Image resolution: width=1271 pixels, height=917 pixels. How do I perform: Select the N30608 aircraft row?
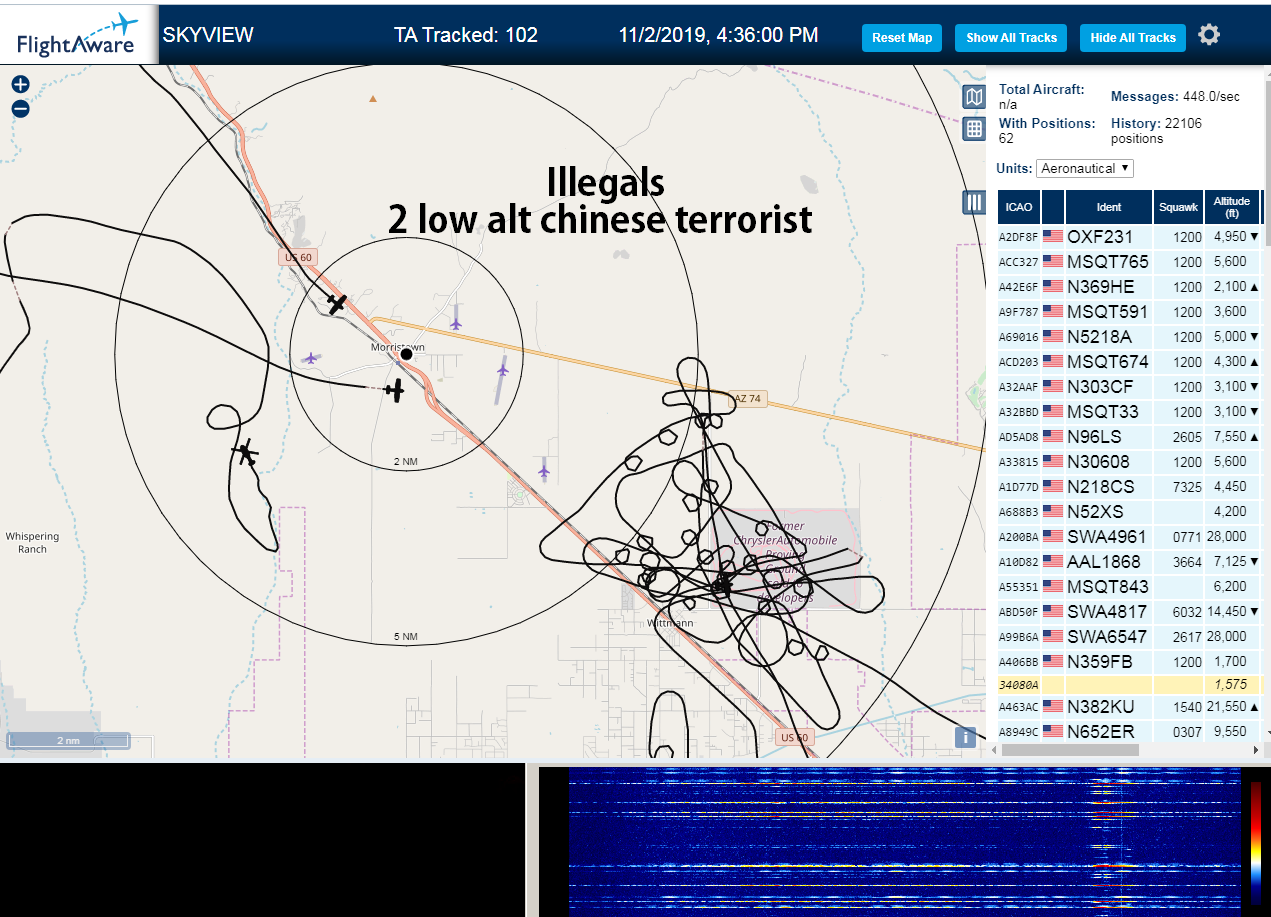click(1129, 462)
